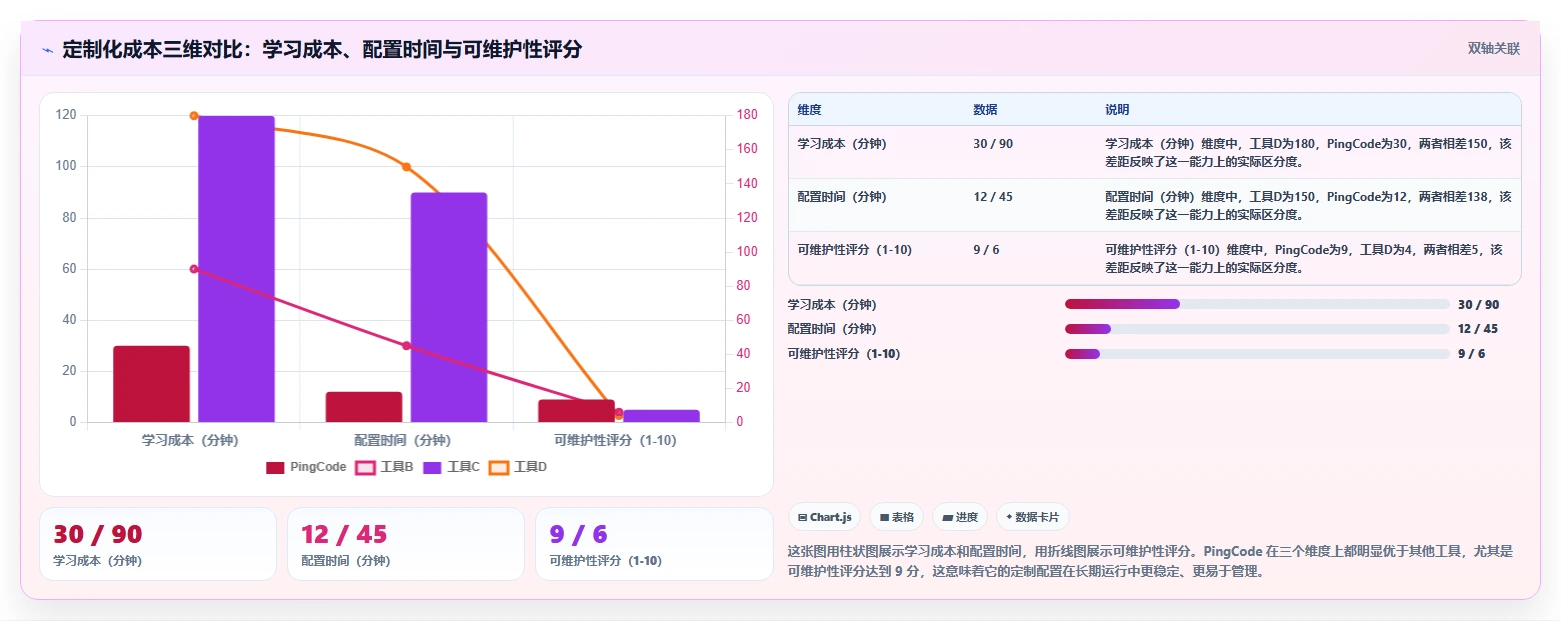The height and width of the screenshot is (621, 1561).
Task: Click the 进度 tag
Action: pos(959,517)
